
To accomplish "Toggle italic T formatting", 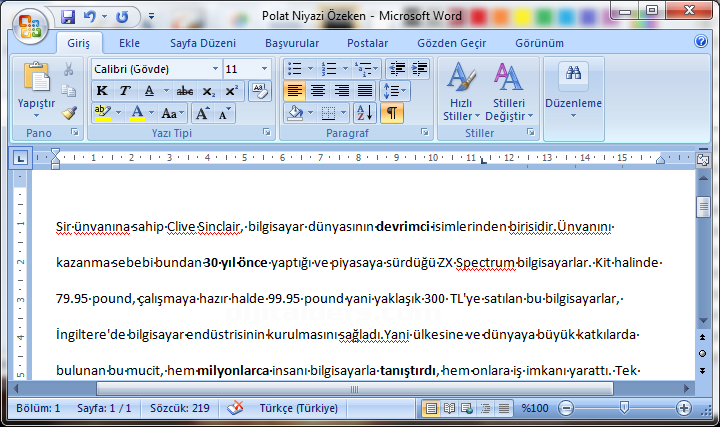I will 125,91.
